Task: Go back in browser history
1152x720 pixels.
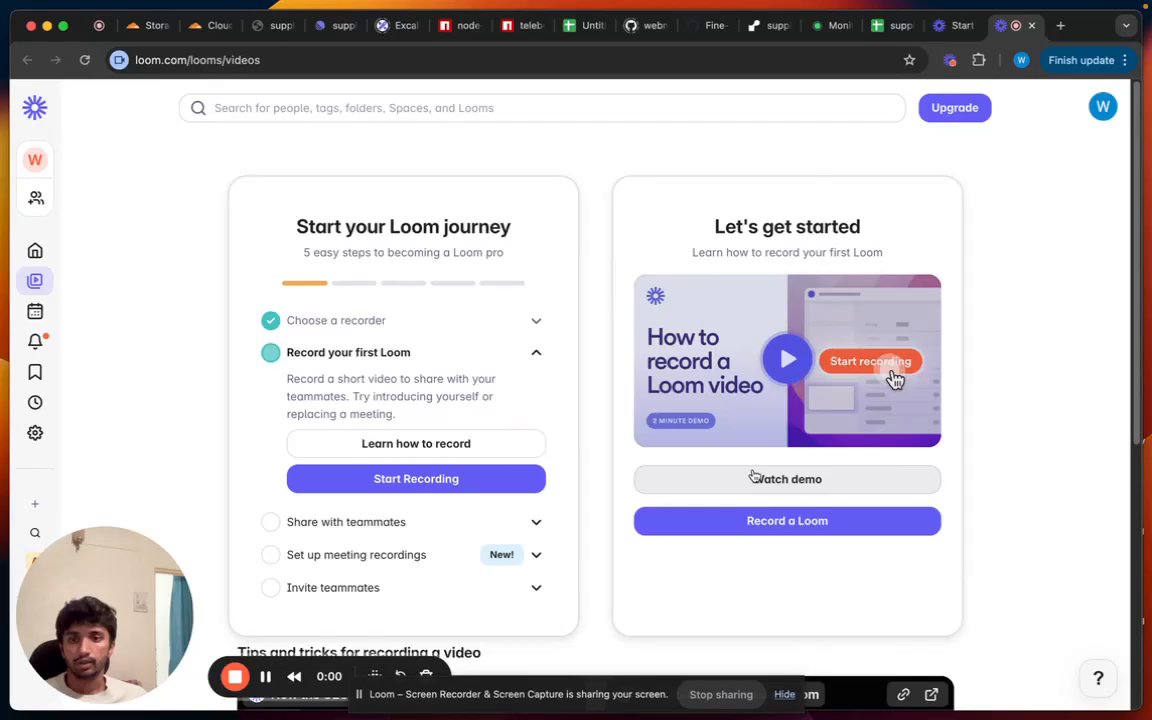Action: point(27,60)
